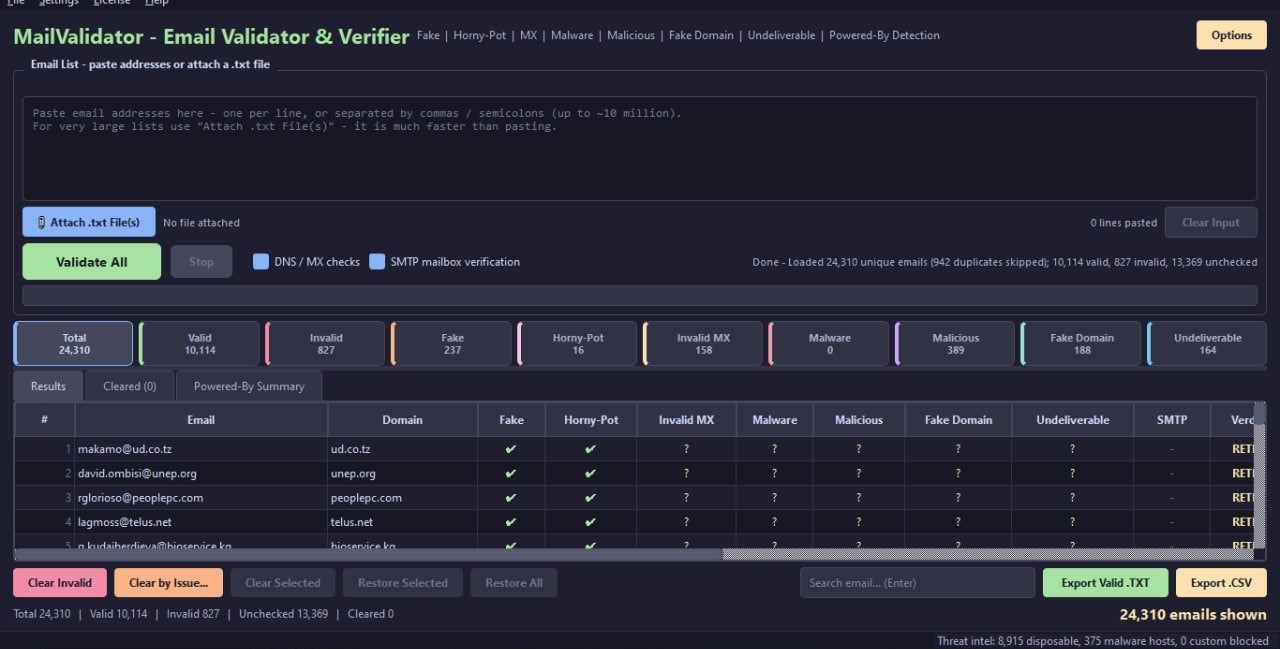Sort by the # column header

pyautogui.click(x=44, y=420)
